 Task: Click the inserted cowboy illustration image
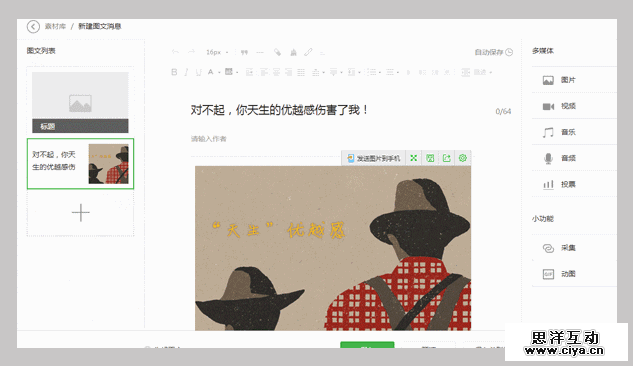[333, 248]
